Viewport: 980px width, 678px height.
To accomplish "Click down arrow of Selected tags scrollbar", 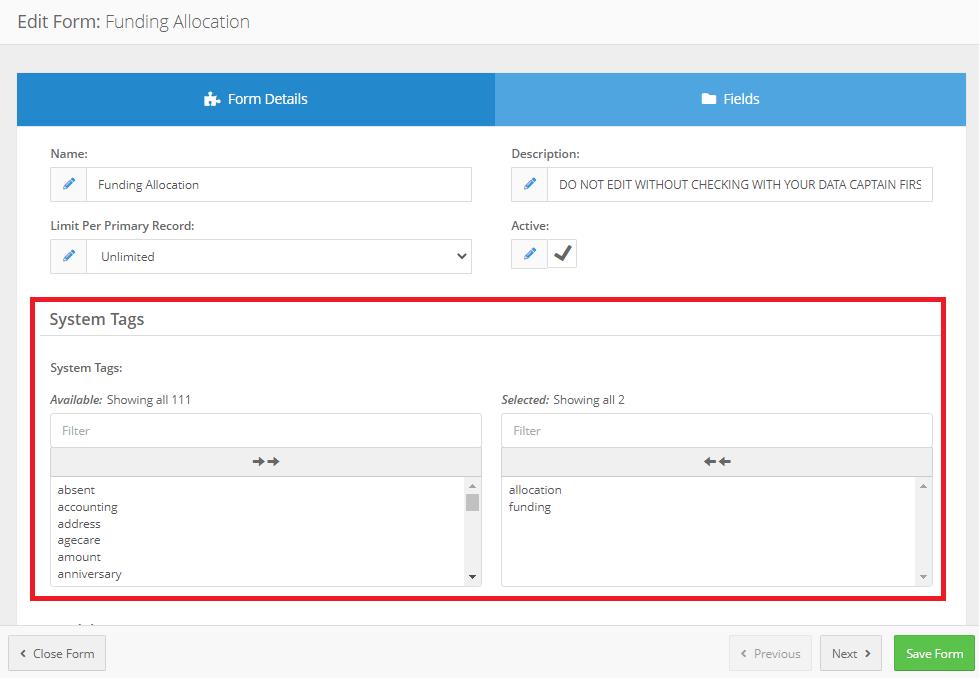I will point(923,577).
